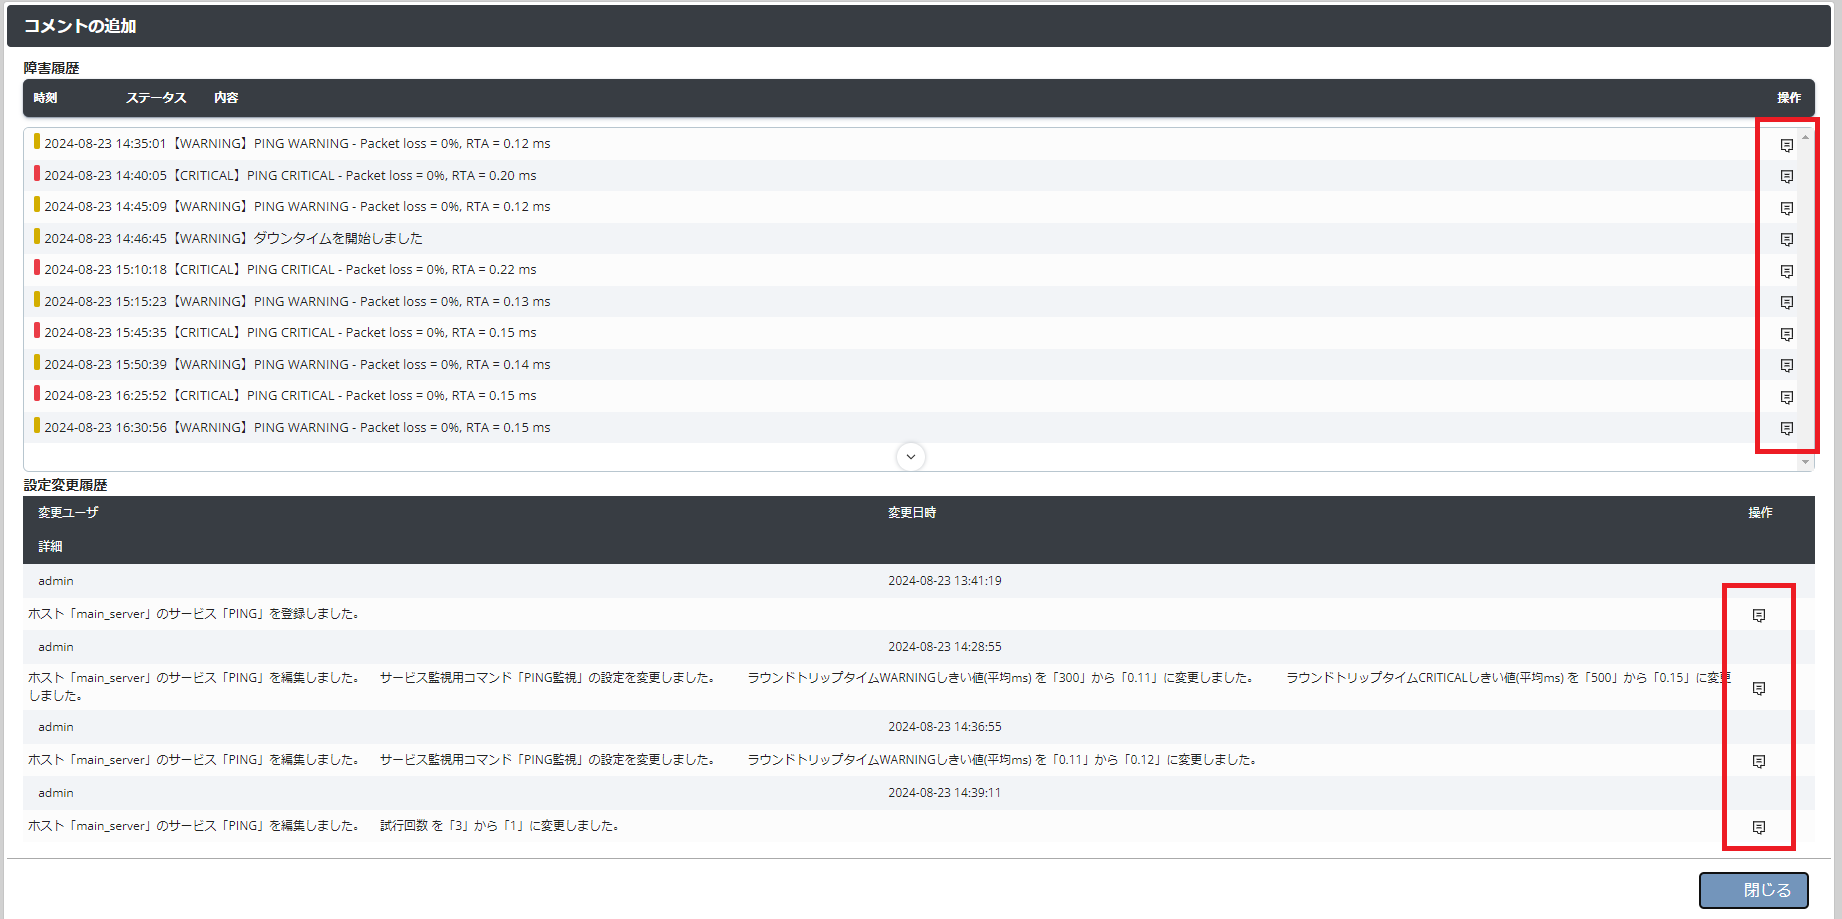
Task: Comment on the 試行回数 change record by admin
Action: pyautogui.click(x=1759, y=826)
